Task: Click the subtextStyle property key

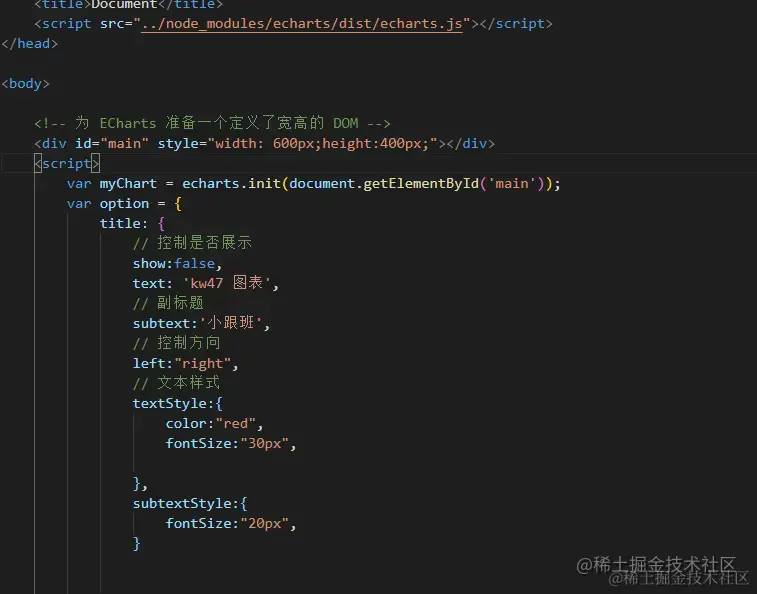Action: tap(182, 503)
